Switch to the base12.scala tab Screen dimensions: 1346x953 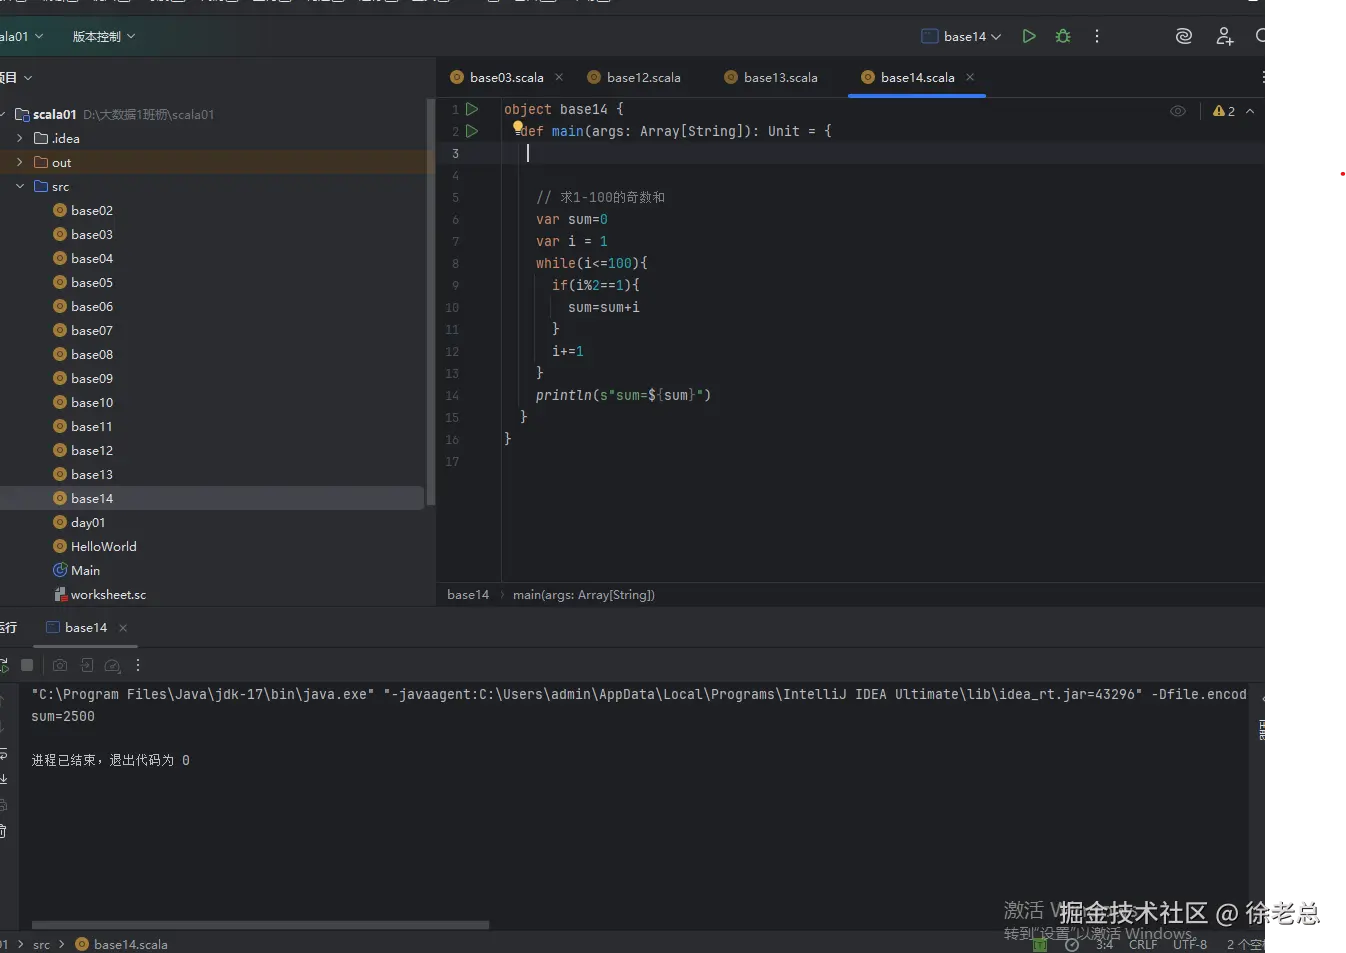coord(643,77)
